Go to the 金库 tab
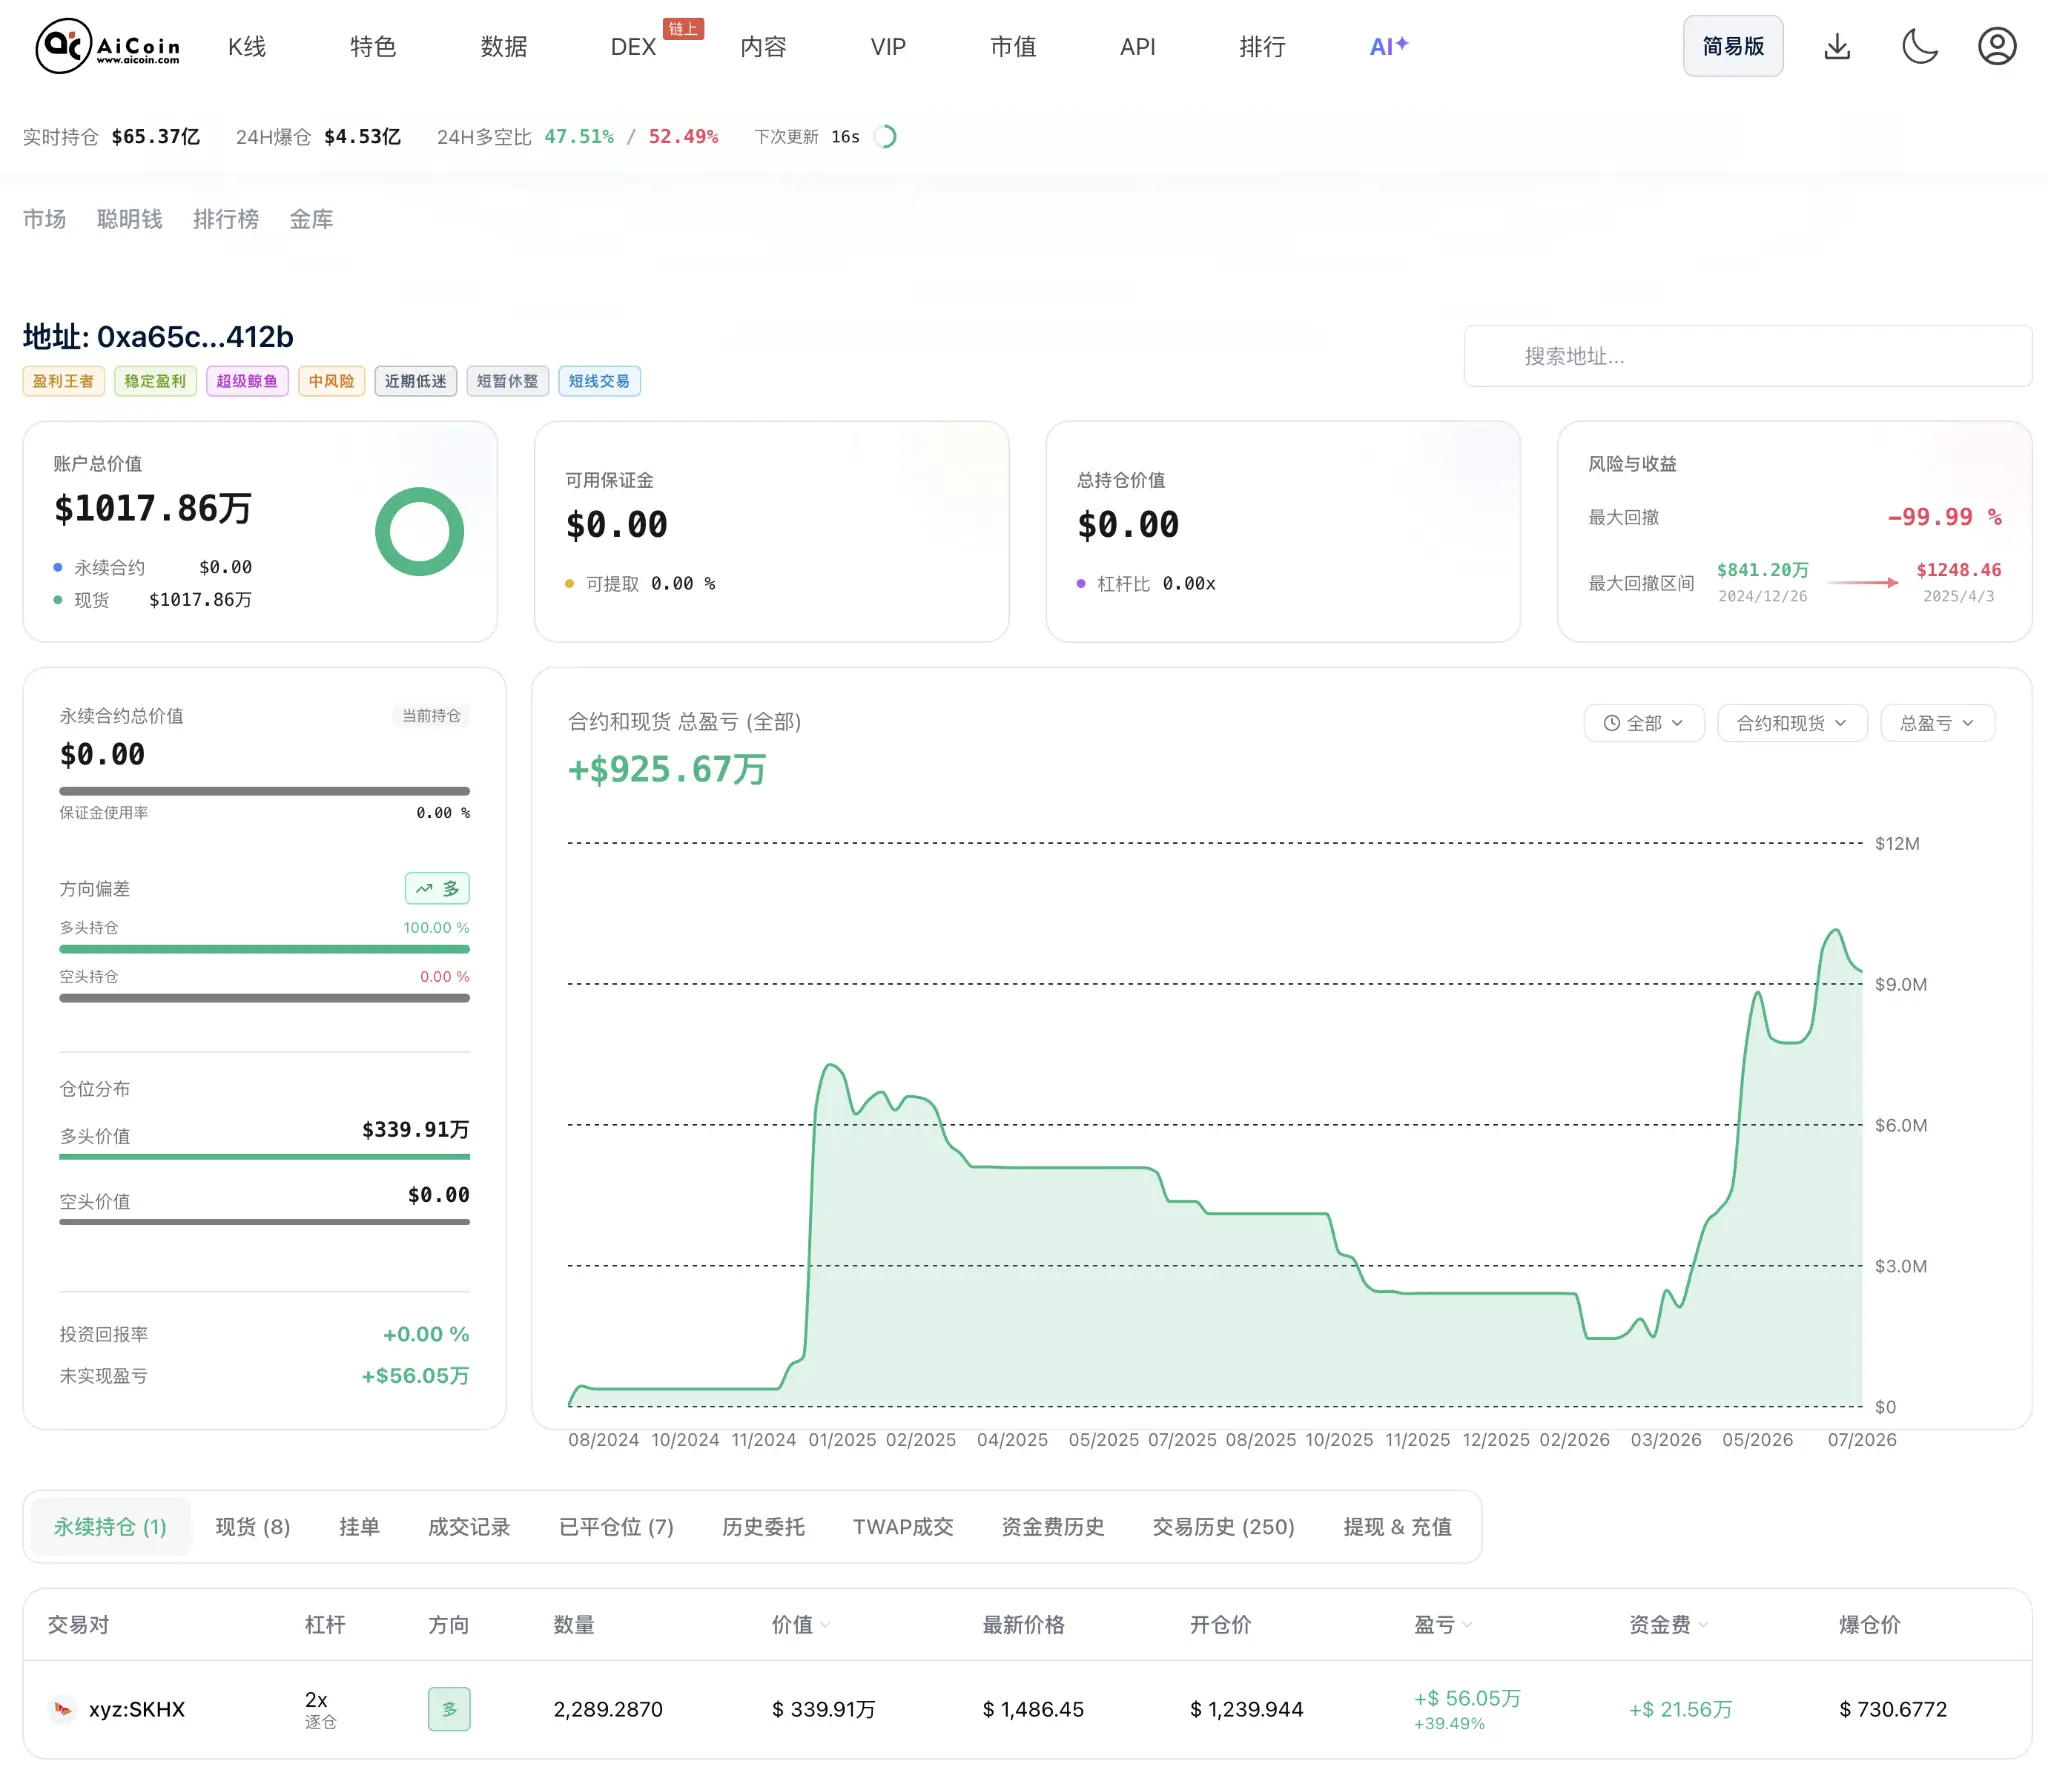 [x=311, y=219]
